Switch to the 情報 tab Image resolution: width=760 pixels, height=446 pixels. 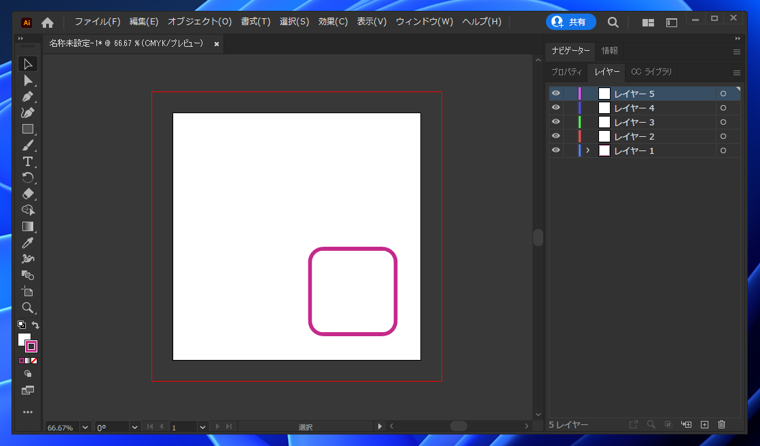(x=610, y=50)
